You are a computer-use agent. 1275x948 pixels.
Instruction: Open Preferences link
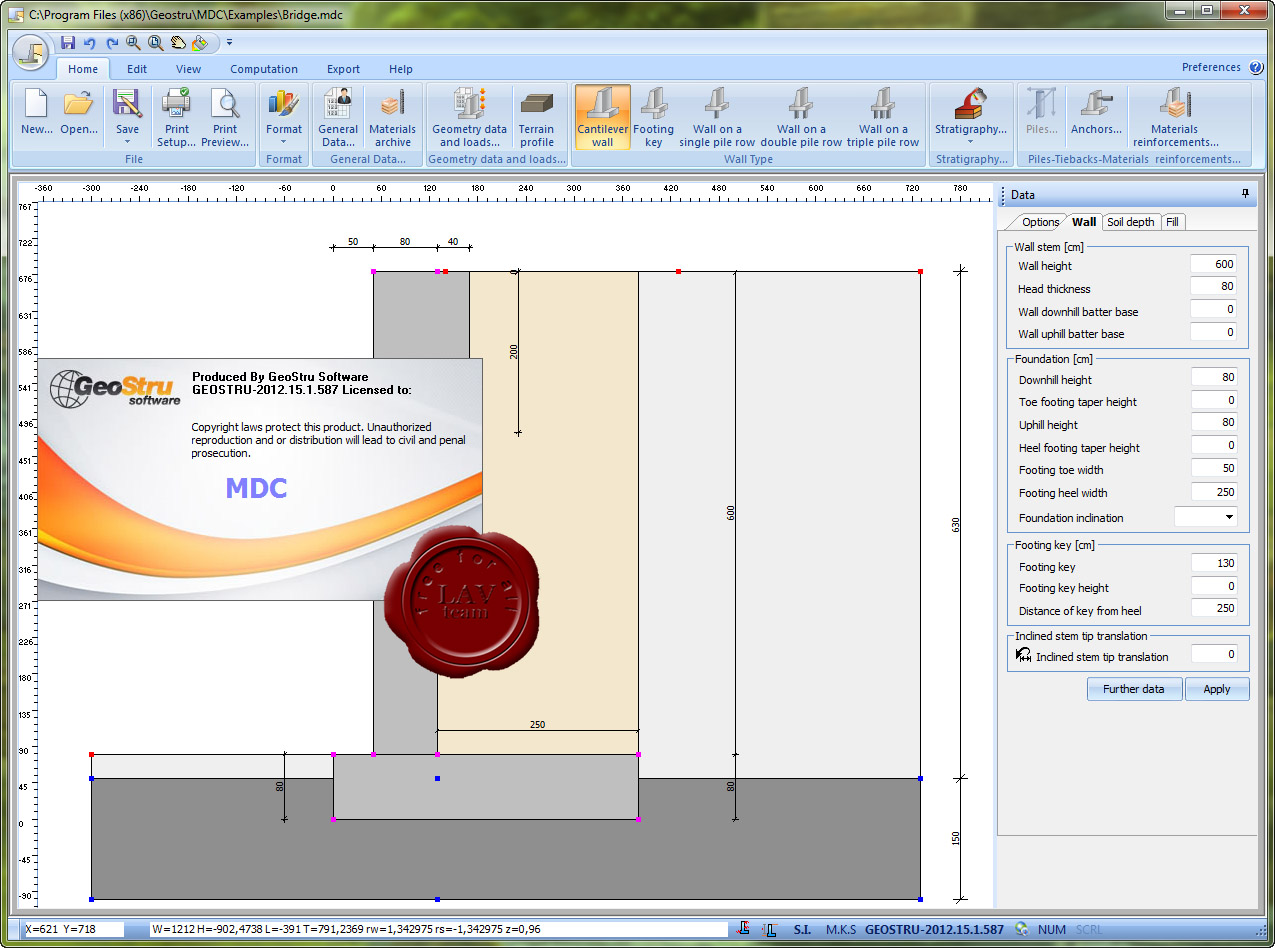pos(1211,67)
